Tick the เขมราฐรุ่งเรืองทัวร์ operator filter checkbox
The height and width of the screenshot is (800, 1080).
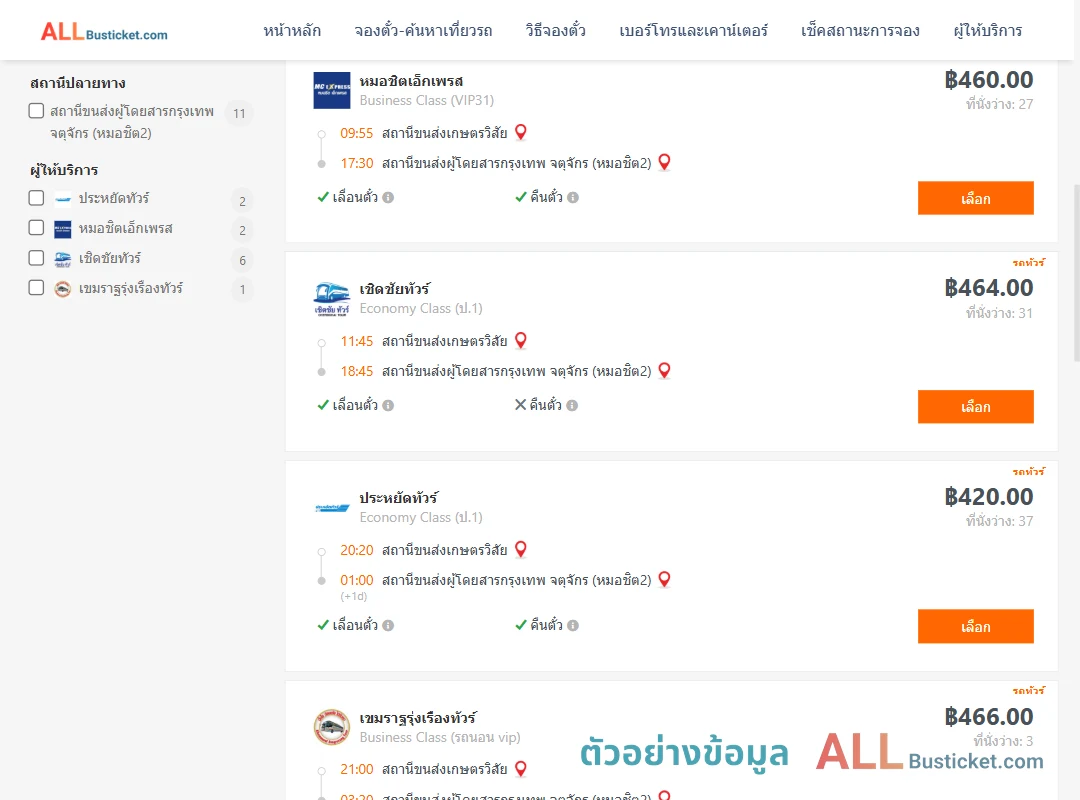pyautogui.click(x=37, y=287)
